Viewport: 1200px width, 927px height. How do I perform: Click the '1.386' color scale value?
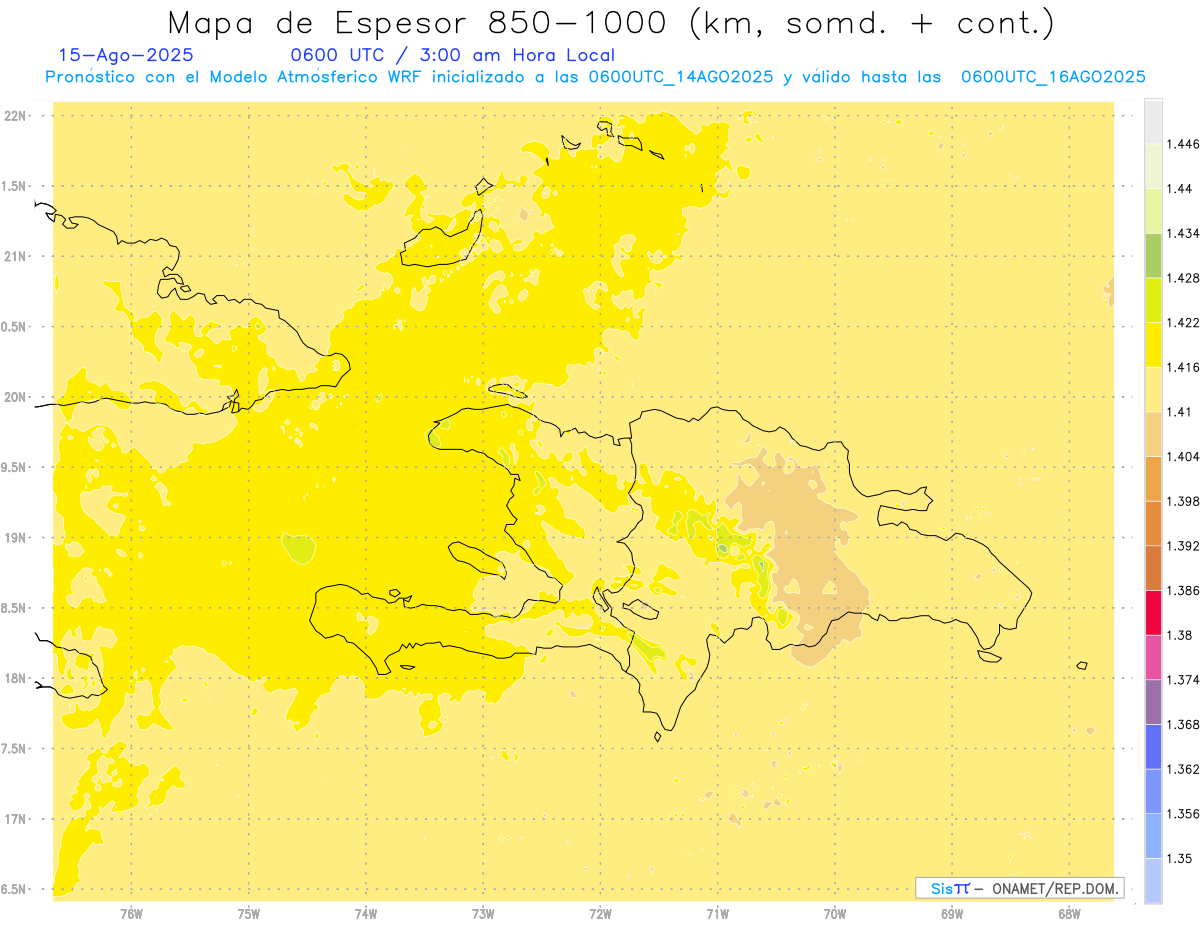click(1184, 590)
